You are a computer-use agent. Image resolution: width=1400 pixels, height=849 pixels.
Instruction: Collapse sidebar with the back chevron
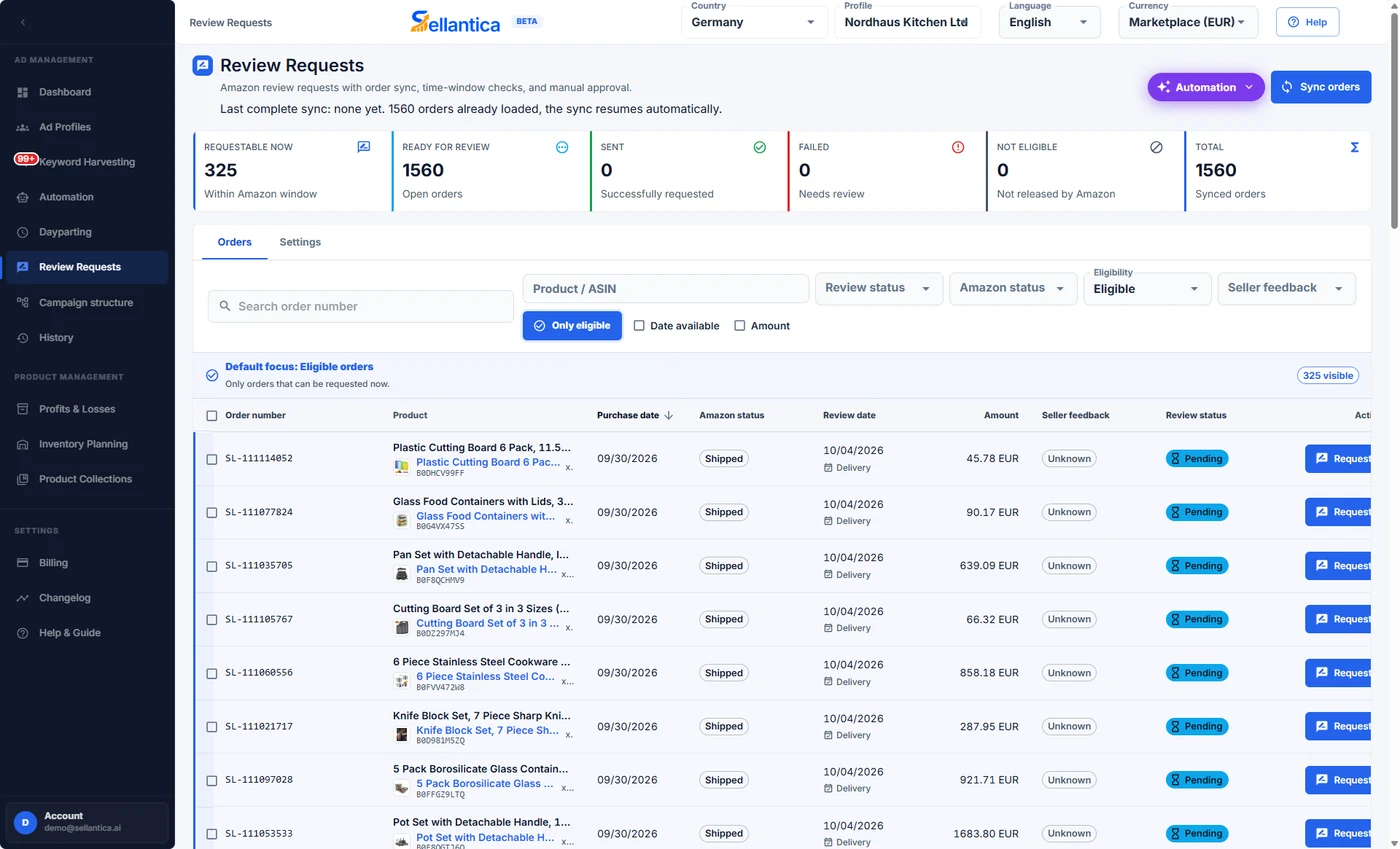(23, 22)
